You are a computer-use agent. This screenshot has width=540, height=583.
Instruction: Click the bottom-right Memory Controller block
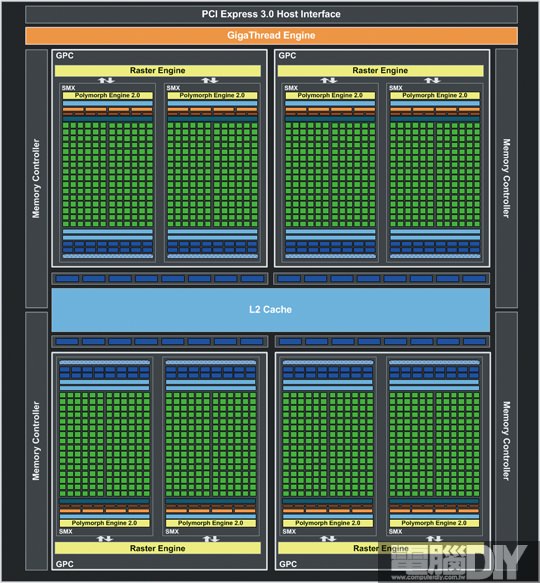click(507, 441)
